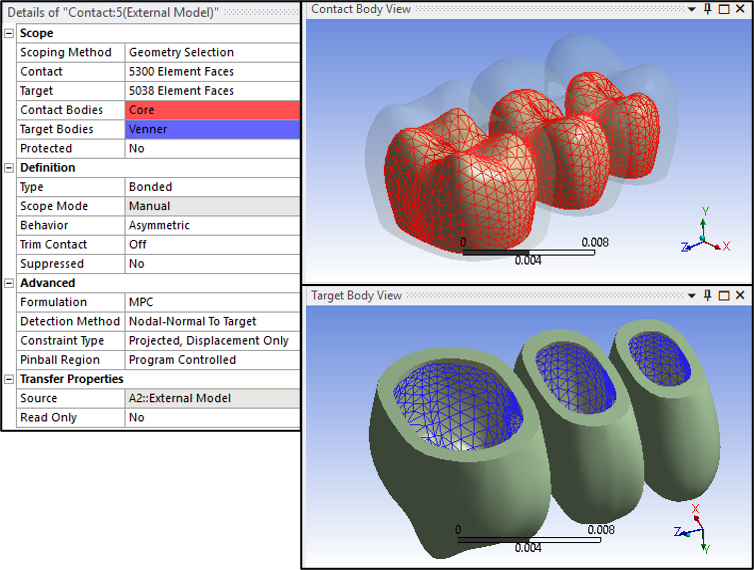Close the Target Body View panel
The image size is (754, 570).
point(740,295)
